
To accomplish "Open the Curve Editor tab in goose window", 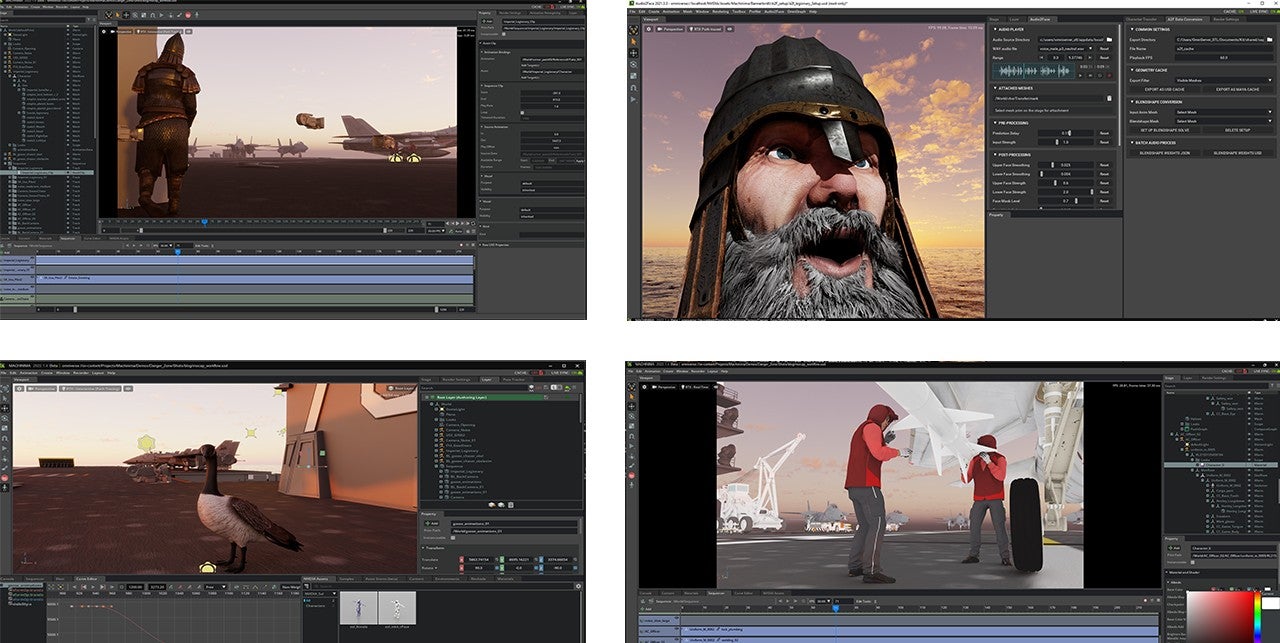I will click(89, 578).
